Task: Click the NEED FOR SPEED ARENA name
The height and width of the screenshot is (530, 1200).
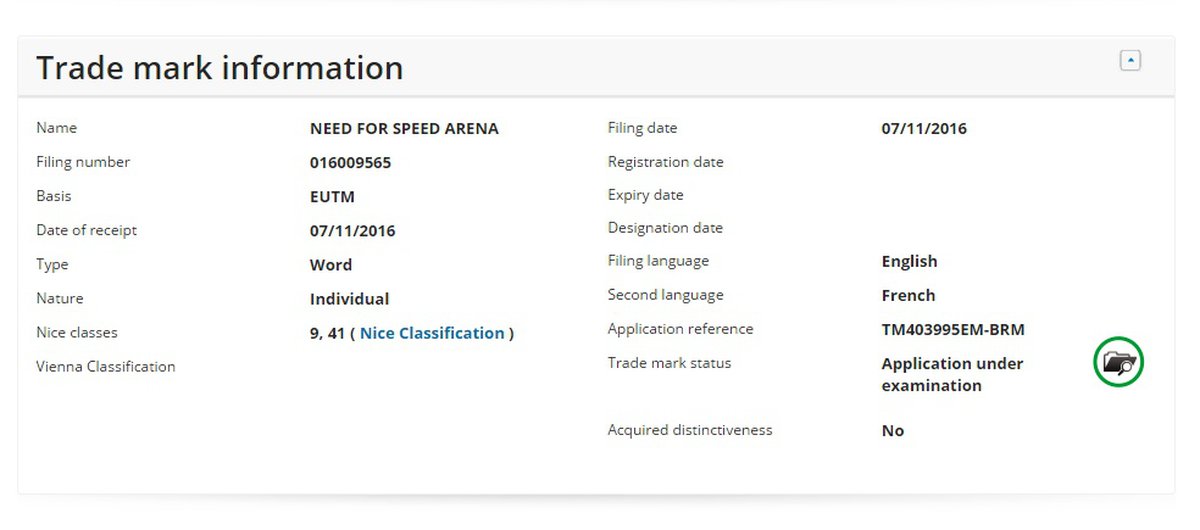Action: pyautogui.click(x=404, y=128)
